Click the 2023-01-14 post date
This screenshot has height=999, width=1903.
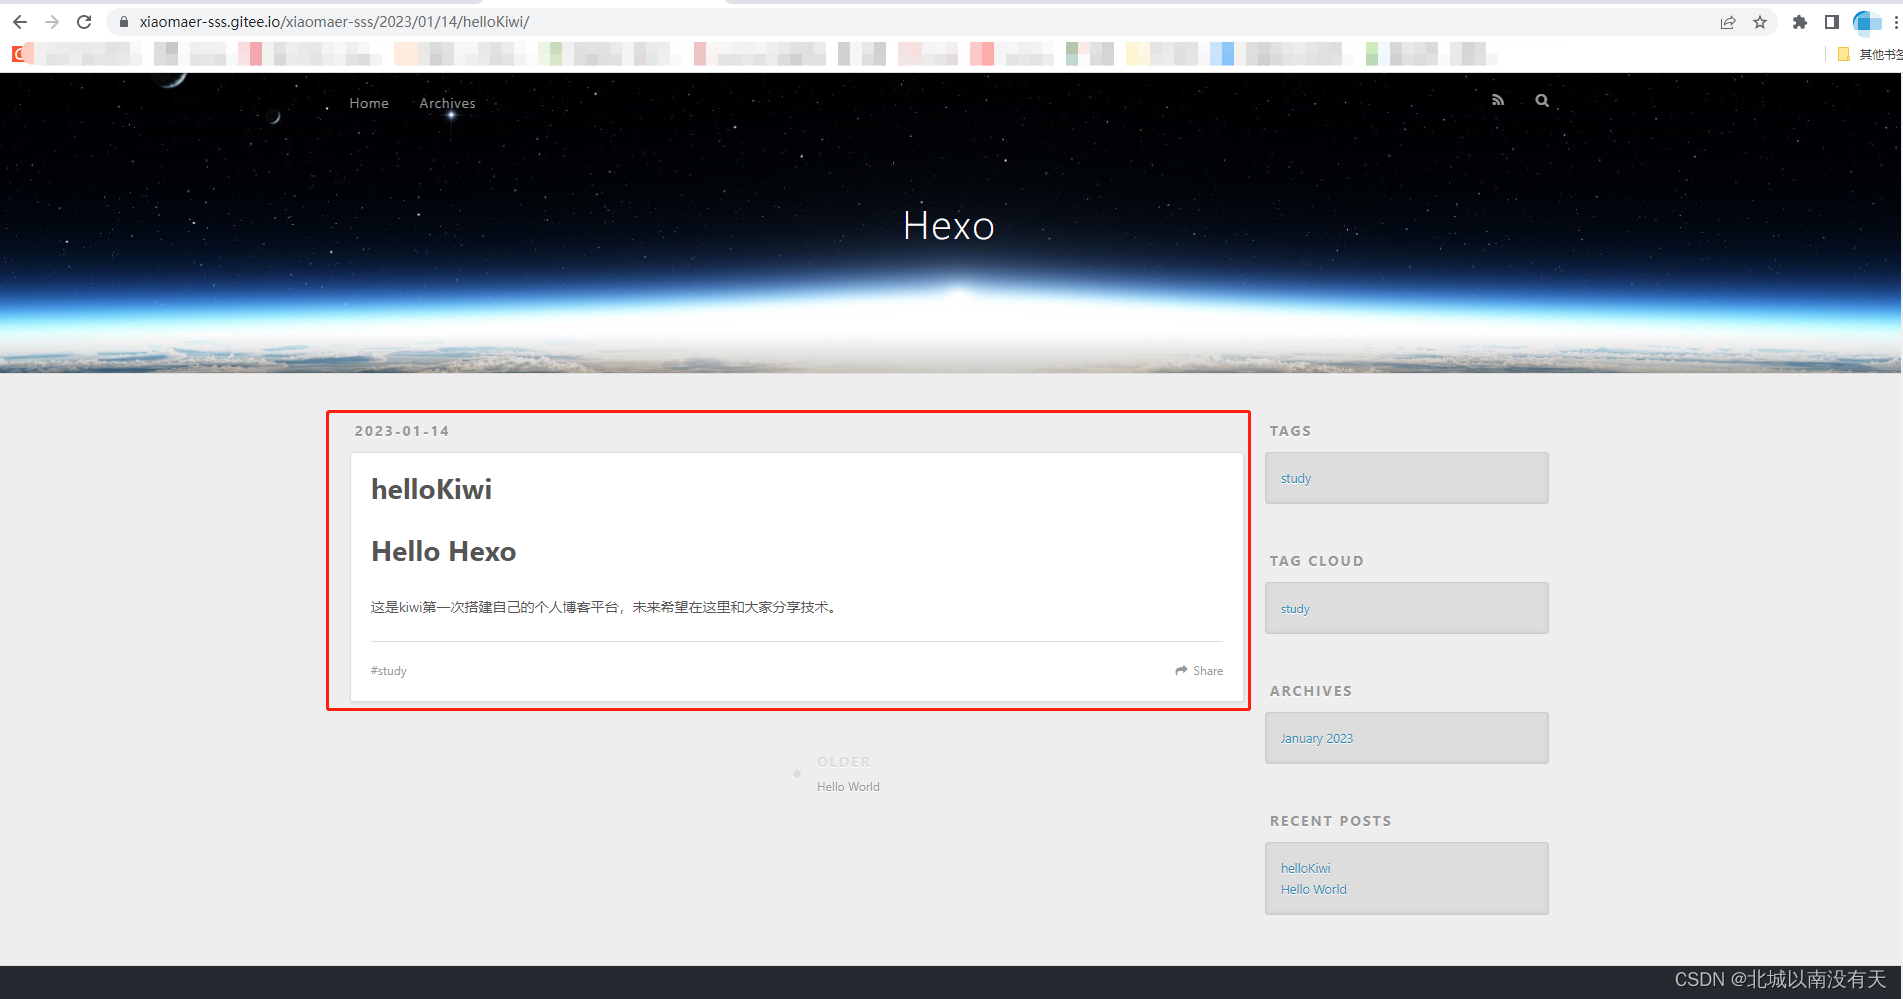[x=402, y=431]
